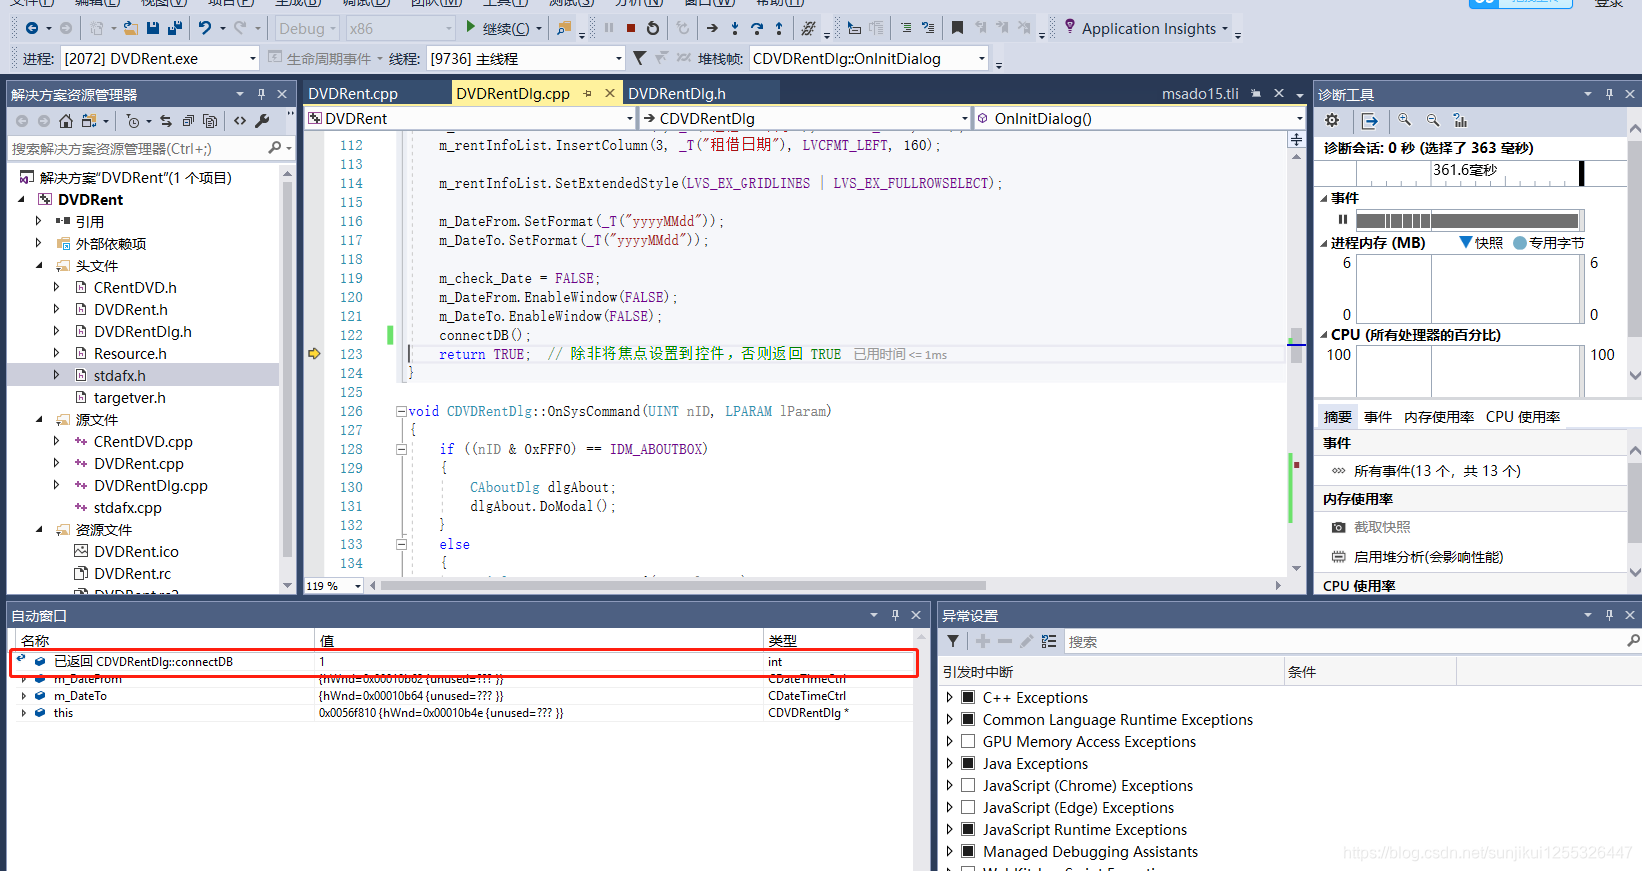Open Solution Explorer properties wrench
The height and width of the screenshot is (871, 1642).
point(262,121)
